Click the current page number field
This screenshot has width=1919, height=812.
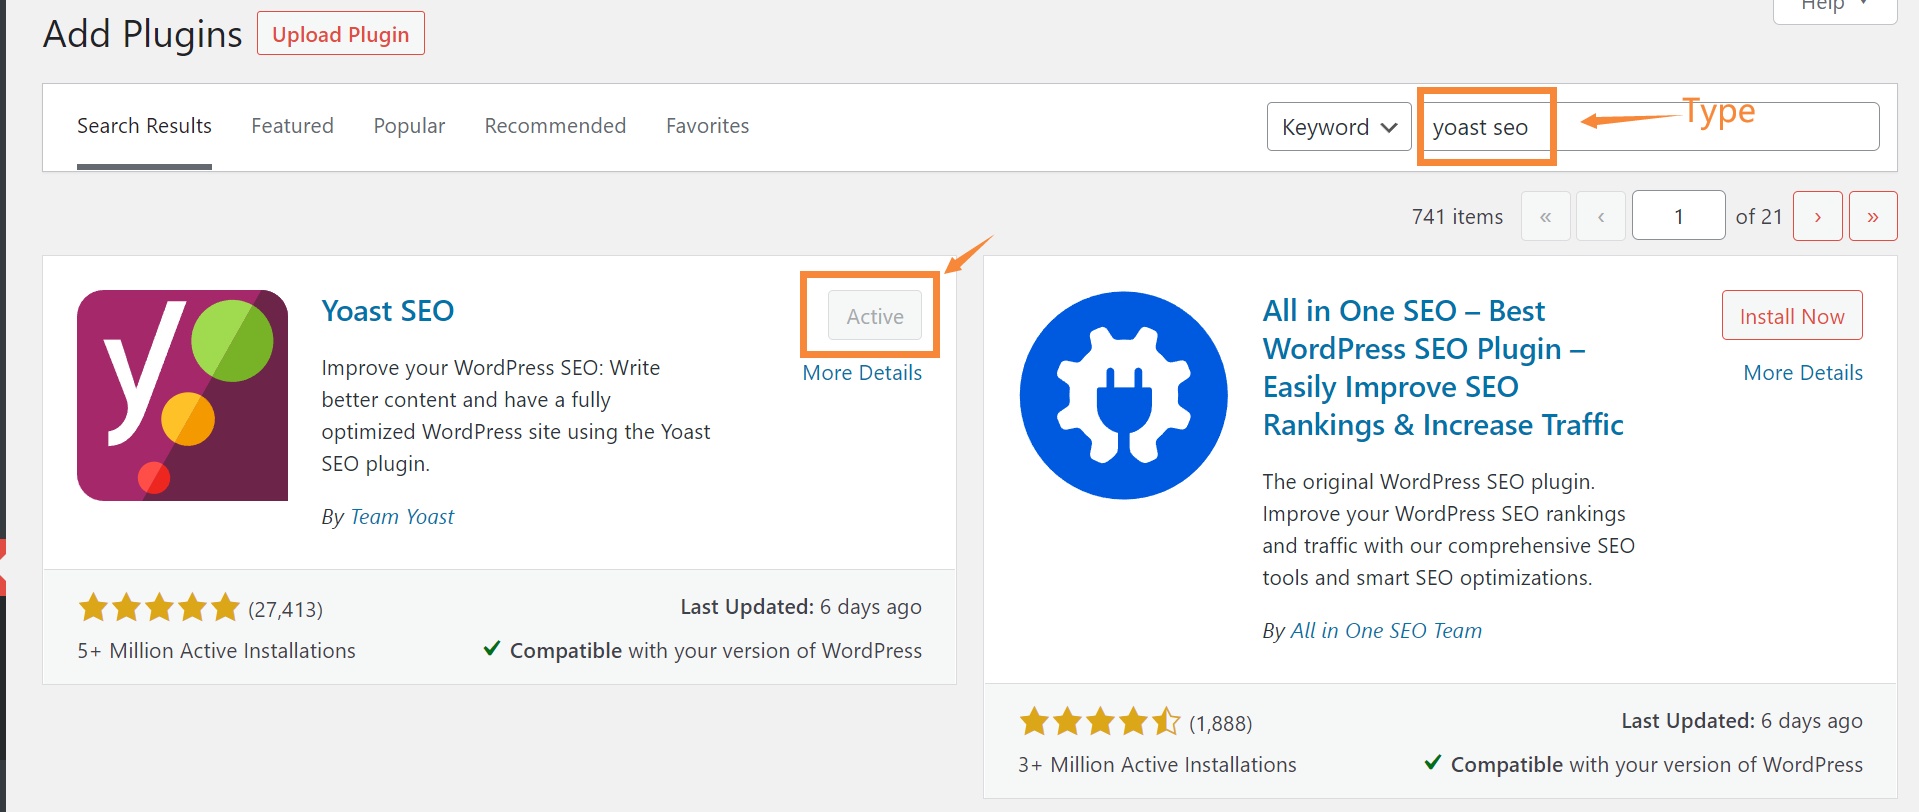[x=1679, y=216]
